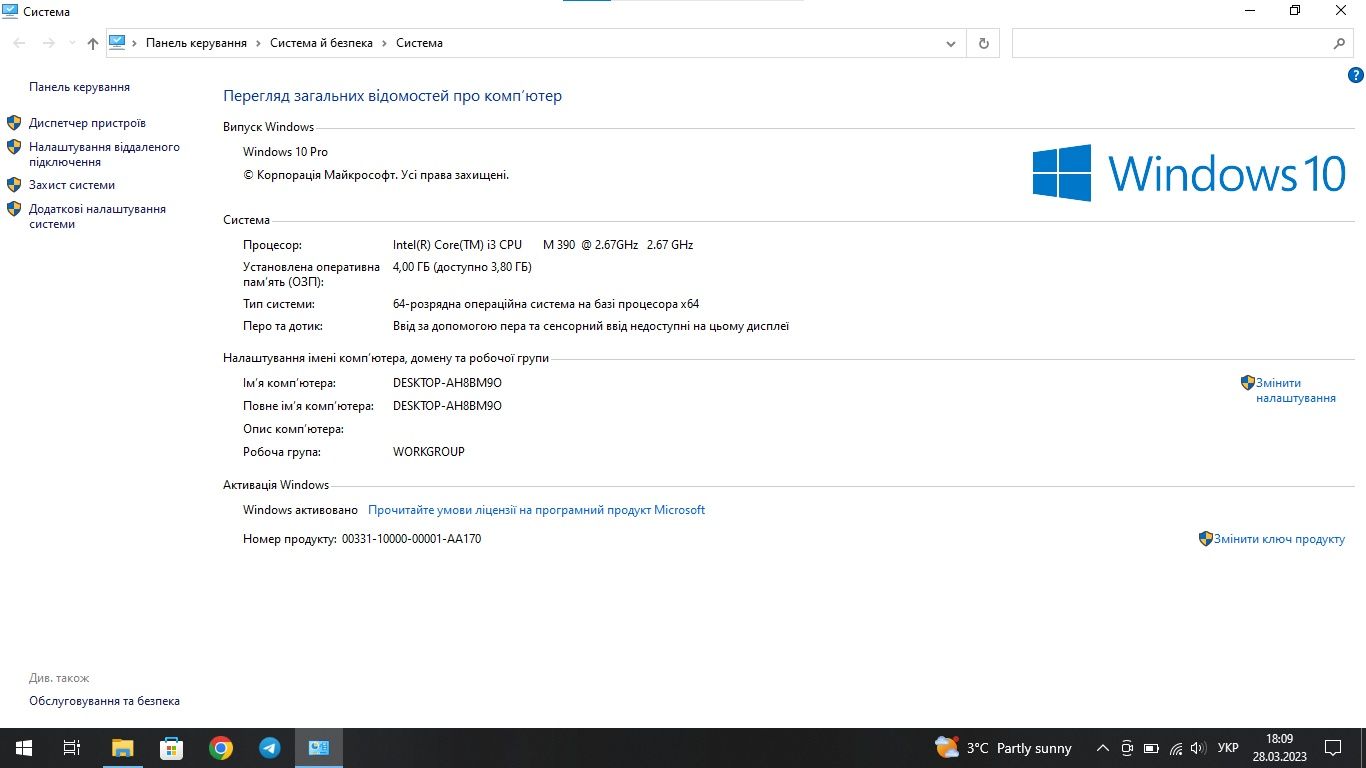Open recent locations dropdown arrow
Viewport: 1366px width, 768px height.
coord(72,43)
